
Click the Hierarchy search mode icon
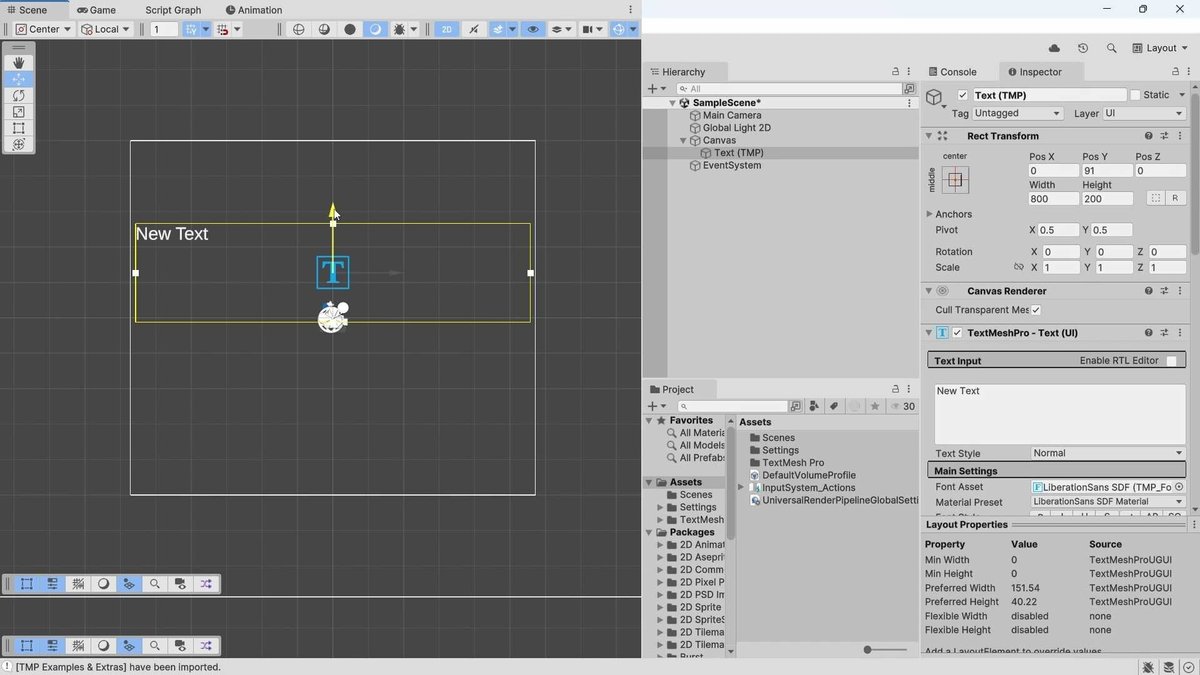pyautogui.click(x=910, y=89)
